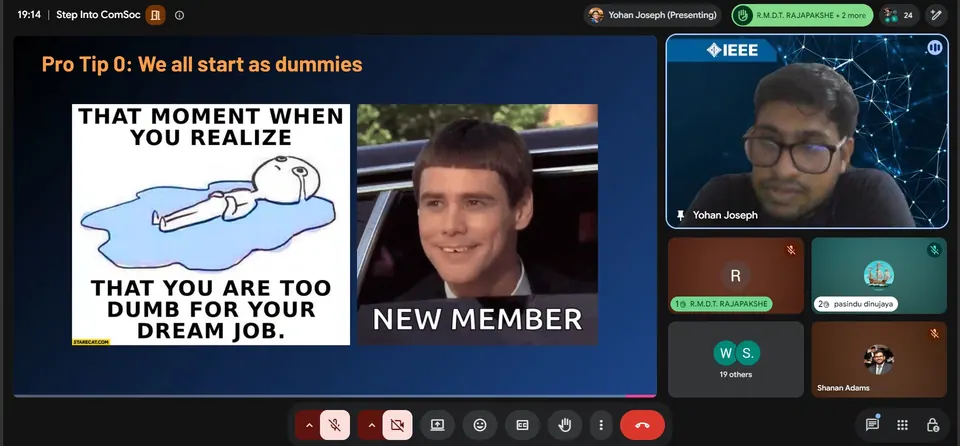This screenshot has width=960, height=446.
Task: Click muted mic icon on Shanan Adams' tile
Action: click(934, 333)
